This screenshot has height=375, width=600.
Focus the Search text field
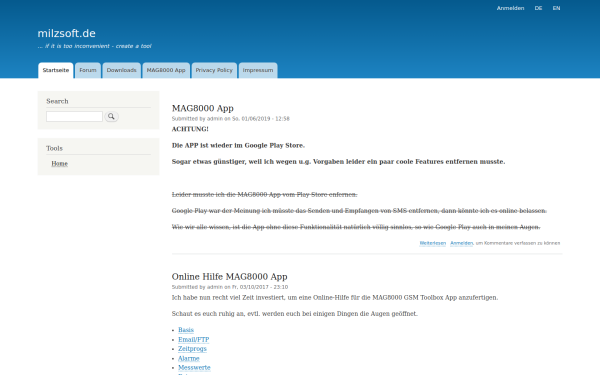click(74, 116)
